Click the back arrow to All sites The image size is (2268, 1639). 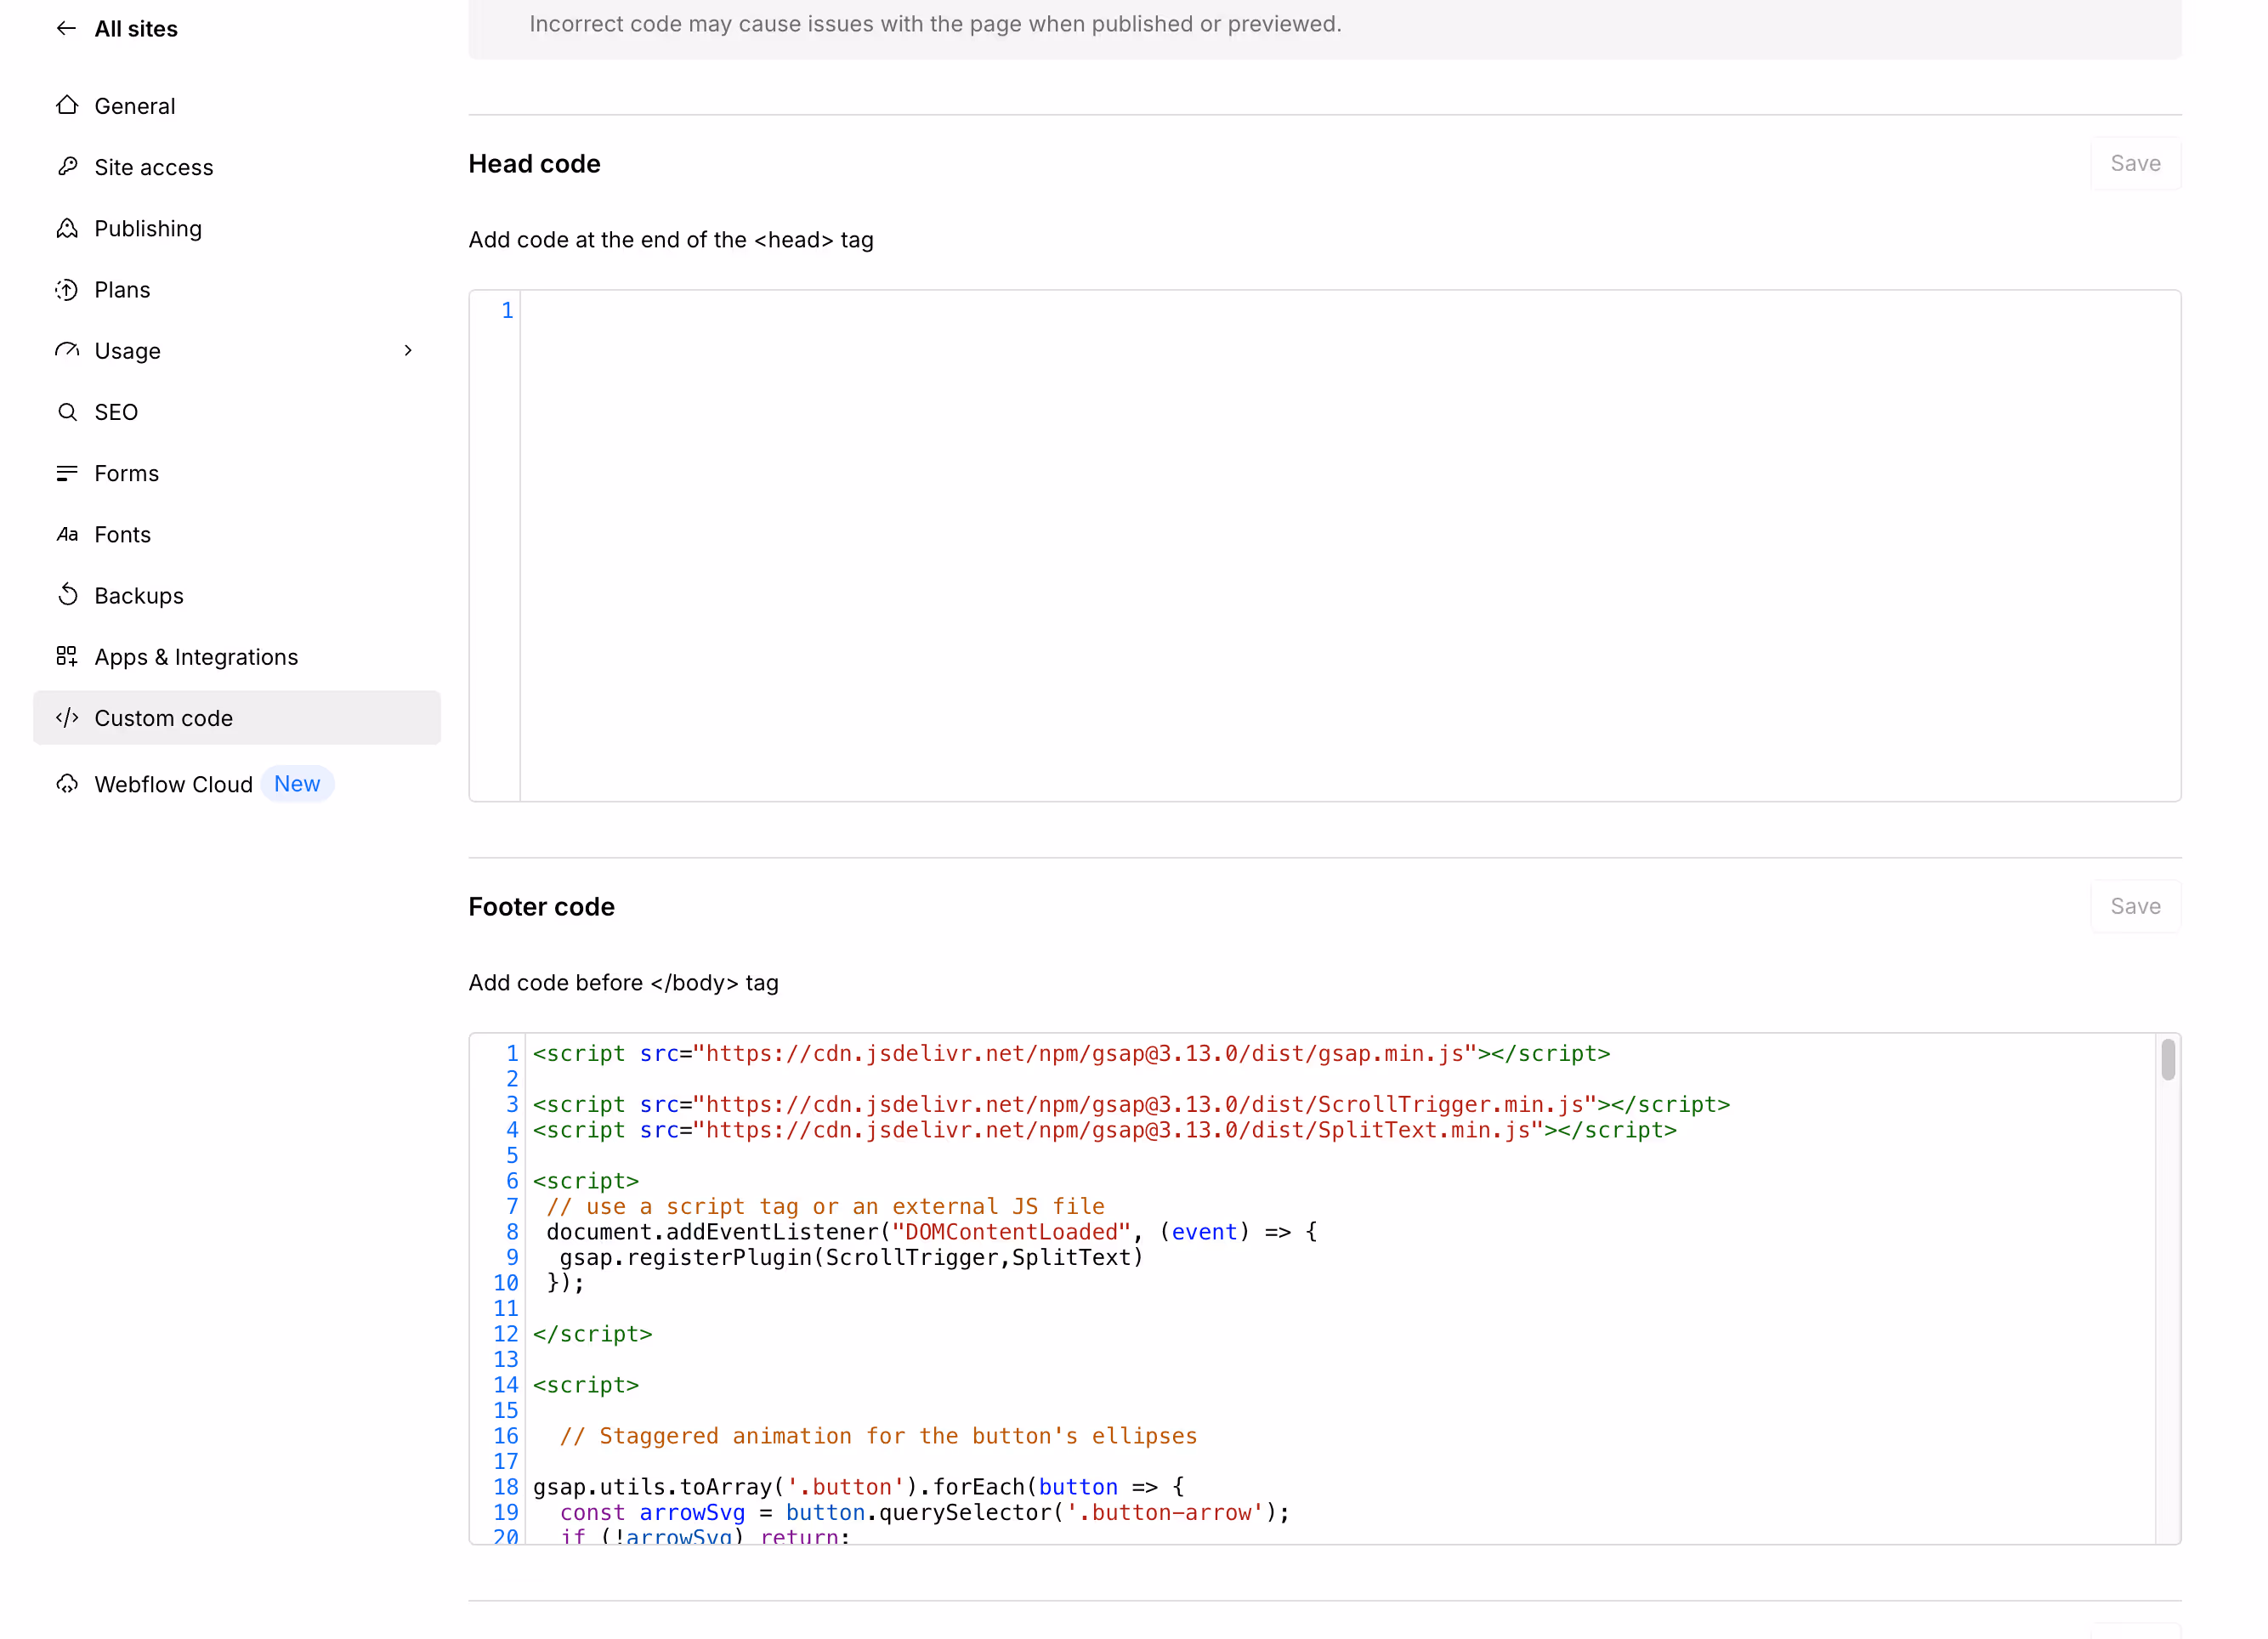coord(66,28)
